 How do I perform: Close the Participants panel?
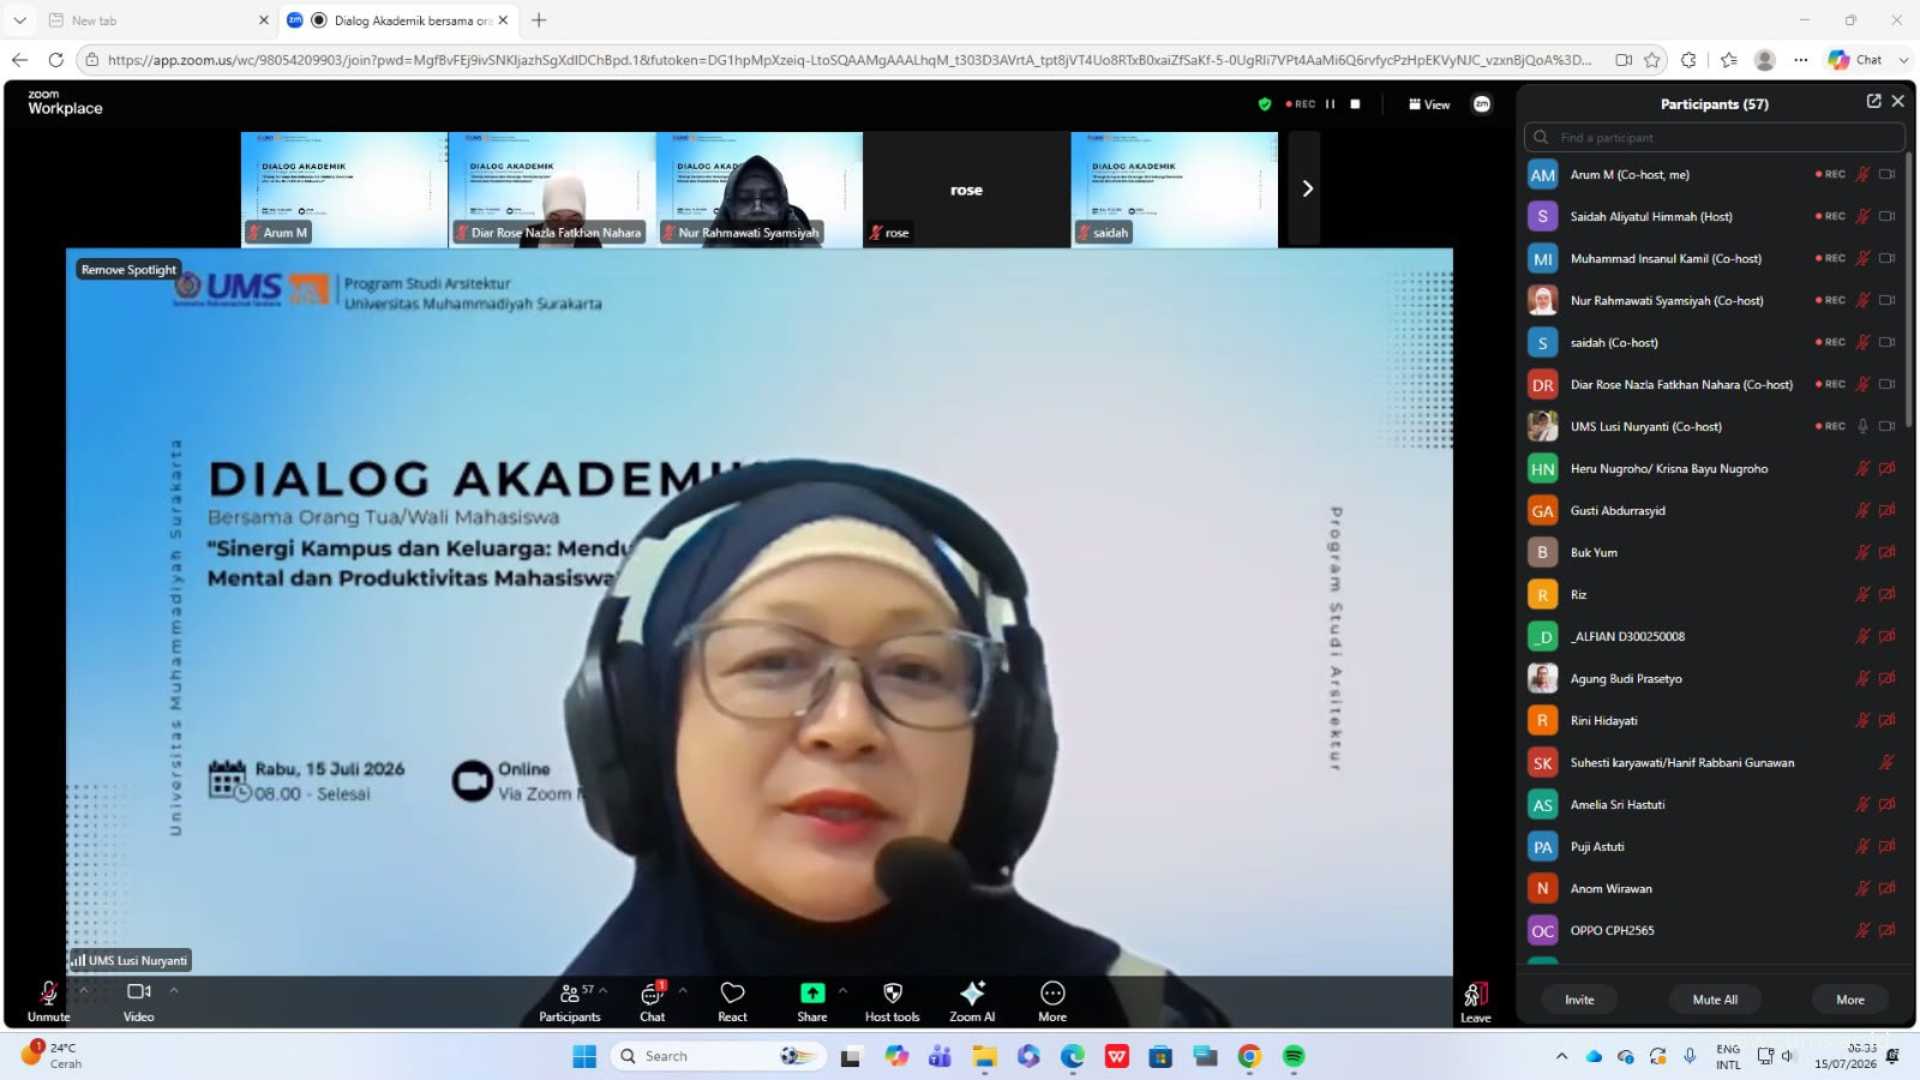[x=1898, y=101]
